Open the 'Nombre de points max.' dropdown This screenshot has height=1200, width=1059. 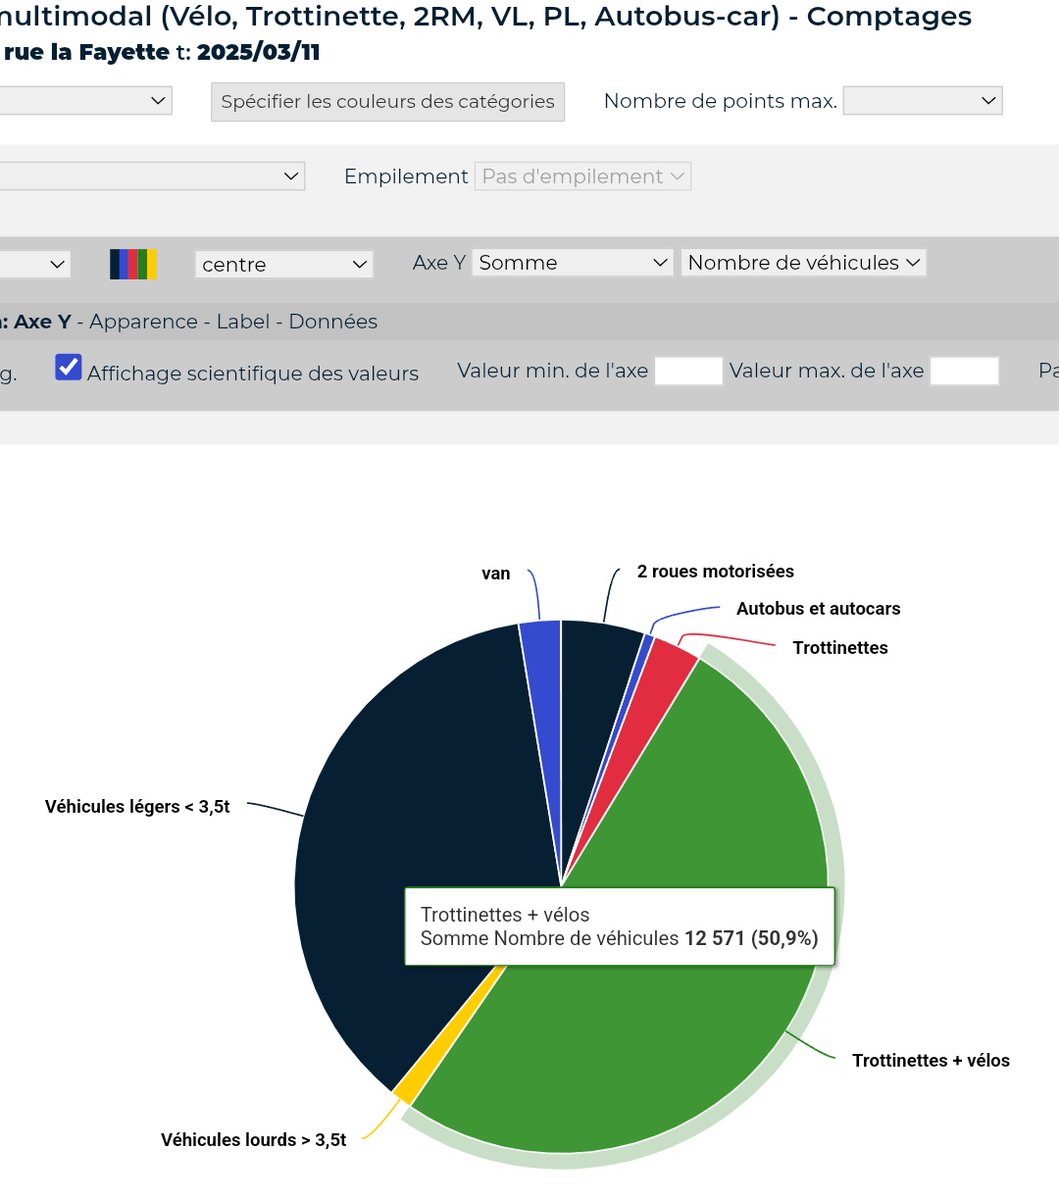(x=922, y=101)
